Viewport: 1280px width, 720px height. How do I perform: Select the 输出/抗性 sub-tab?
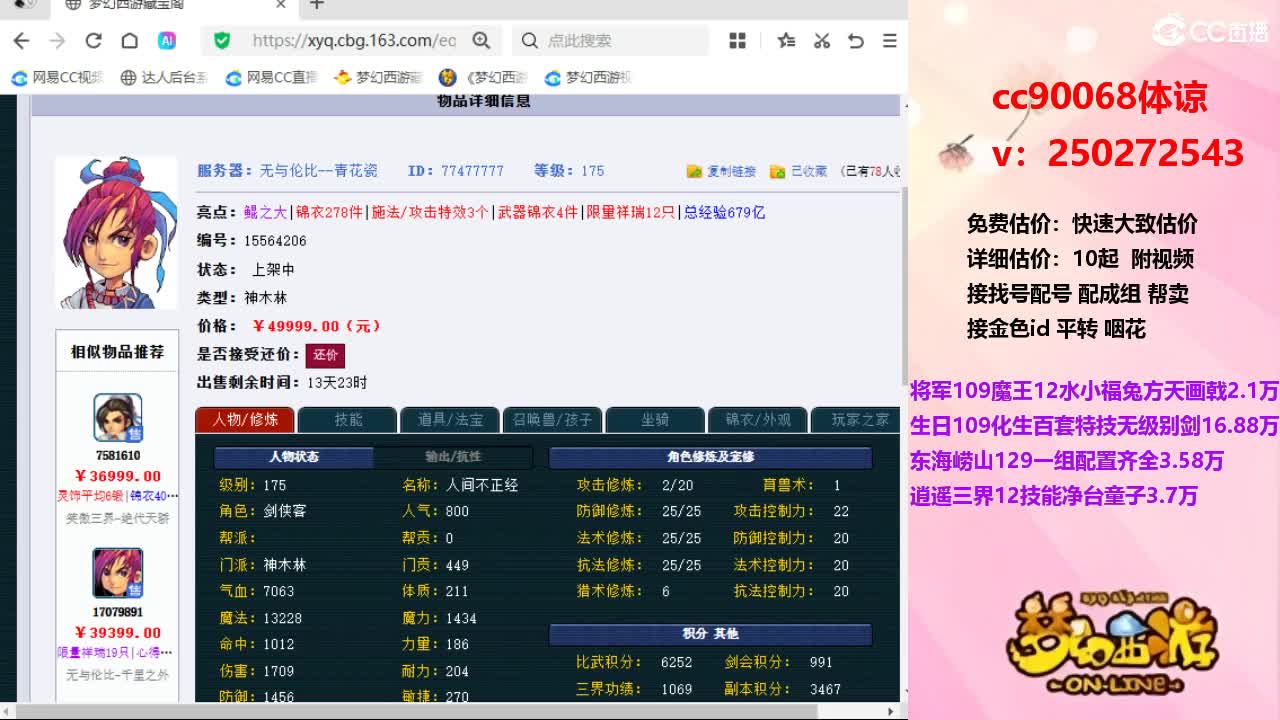(x=453, y=457)
